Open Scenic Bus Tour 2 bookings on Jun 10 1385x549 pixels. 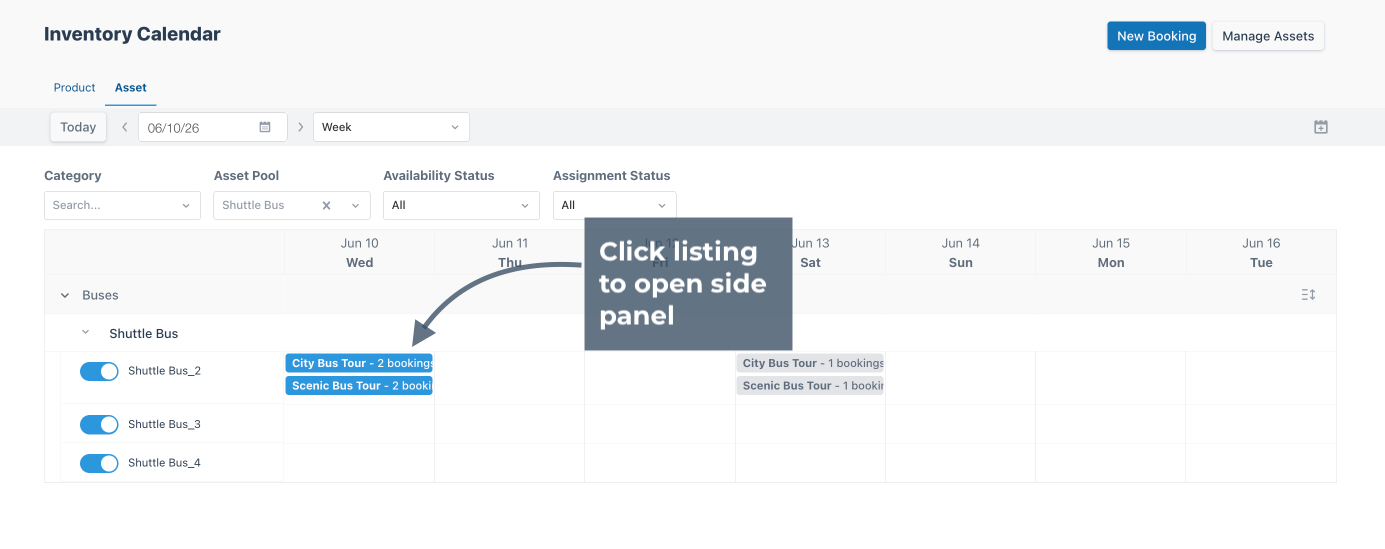click(x=359, y=386)
